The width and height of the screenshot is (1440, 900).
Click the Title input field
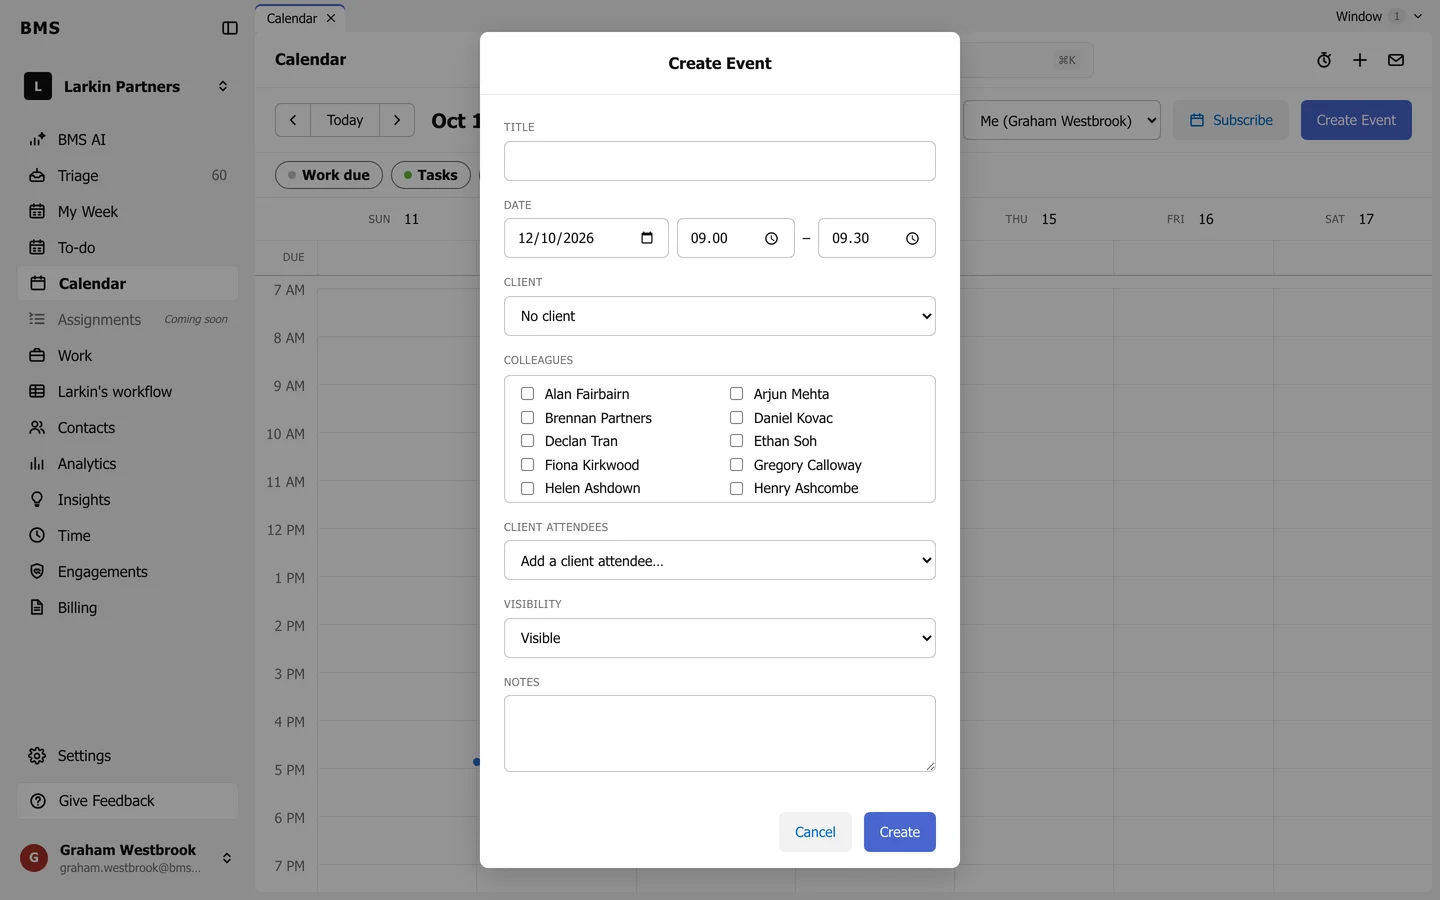tap(720, 161)
